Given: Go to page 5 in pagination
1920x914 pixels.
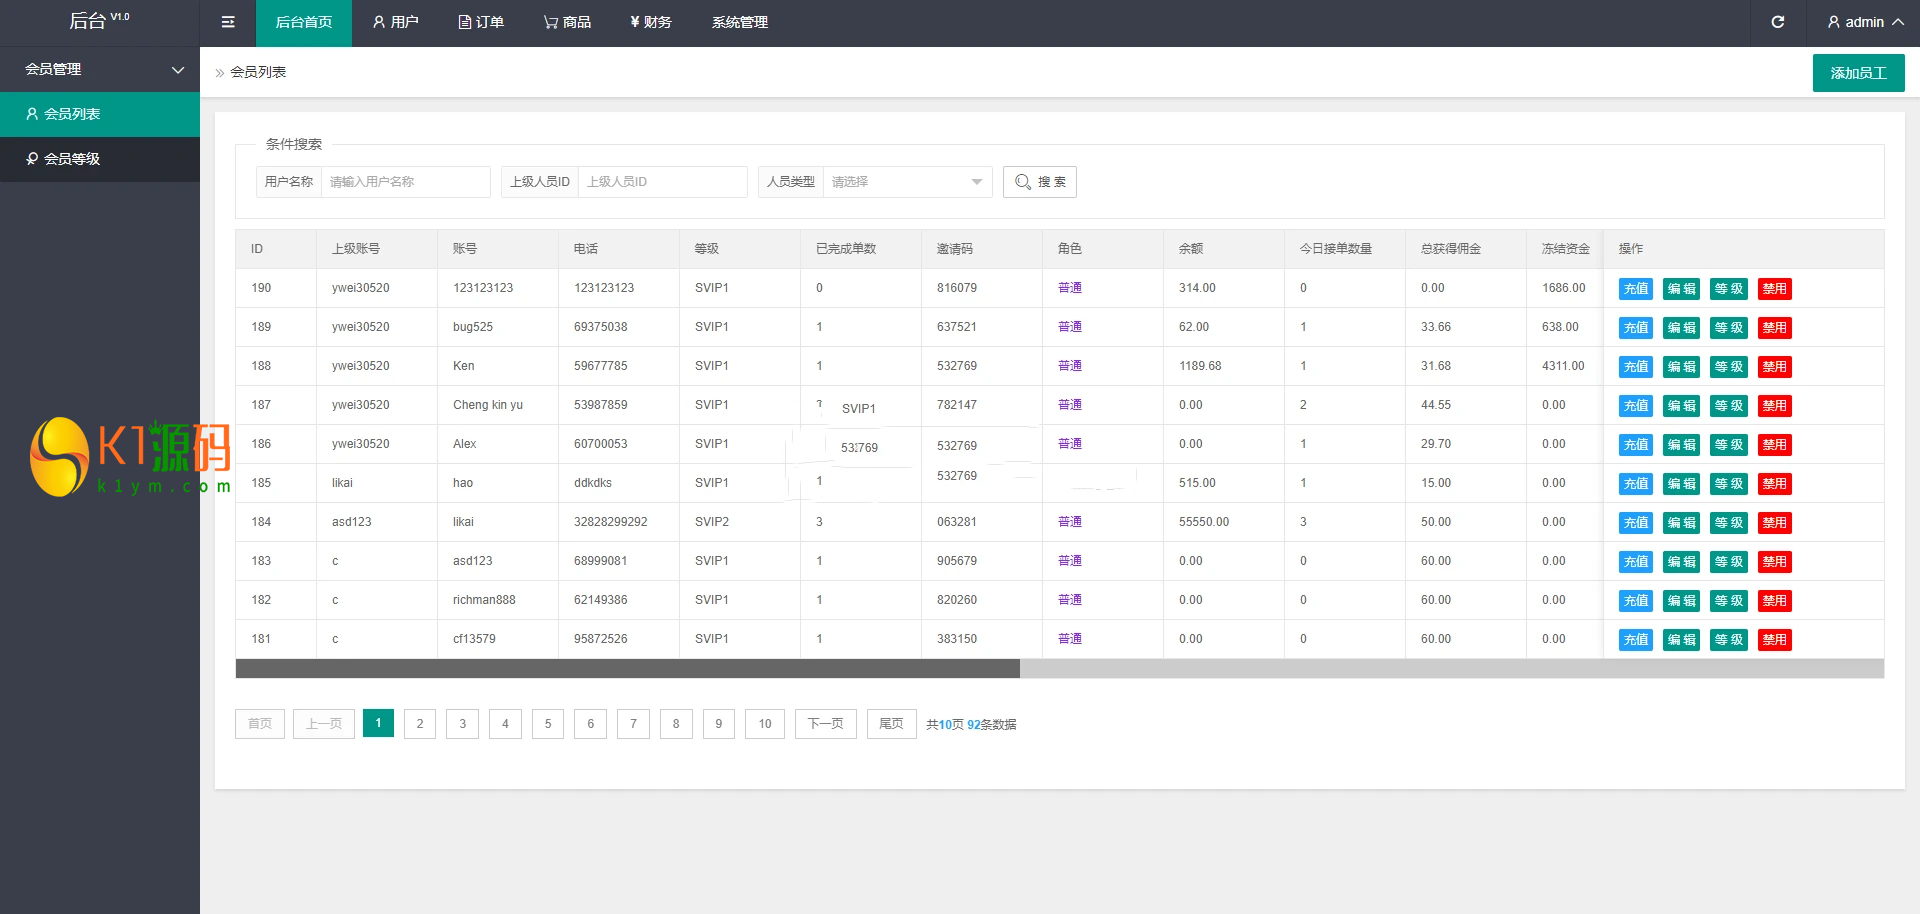Looking at the screenshot, I should click(548, 724).
